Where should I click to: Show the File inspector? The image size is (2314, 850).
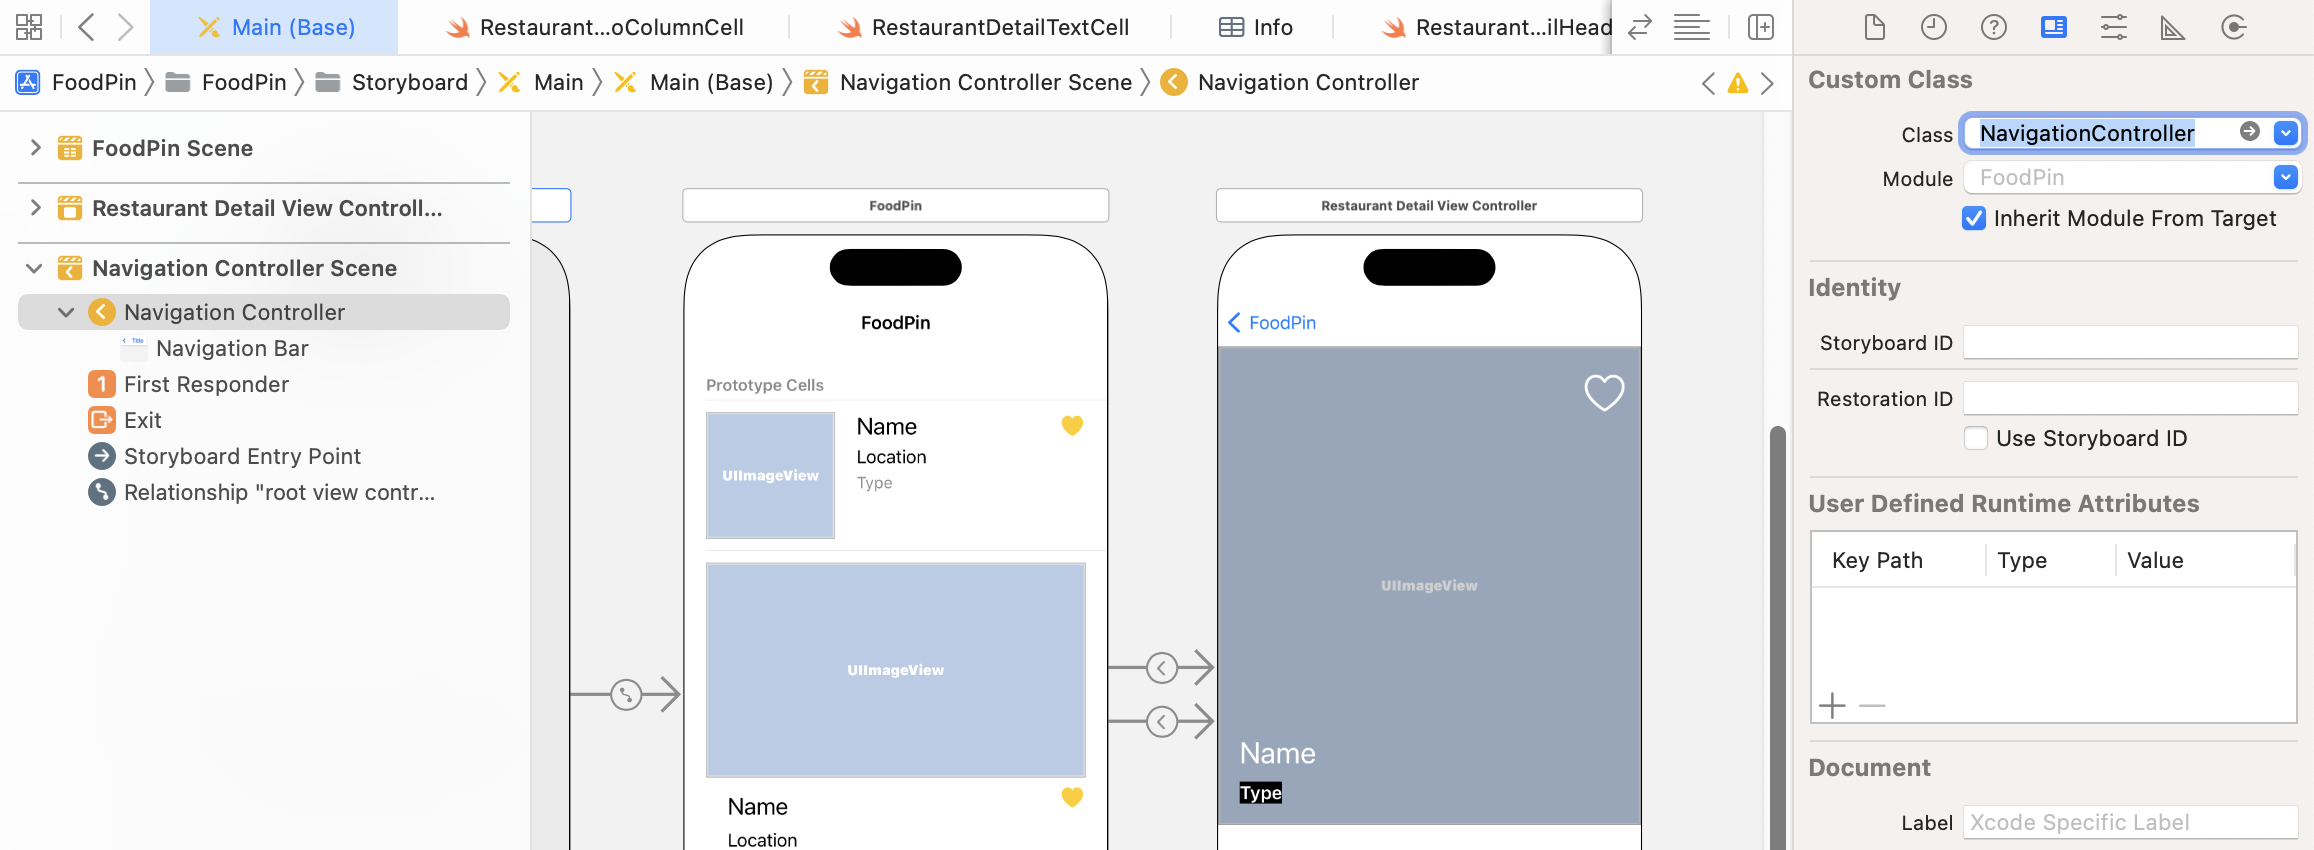click(x=1875, y=27)
